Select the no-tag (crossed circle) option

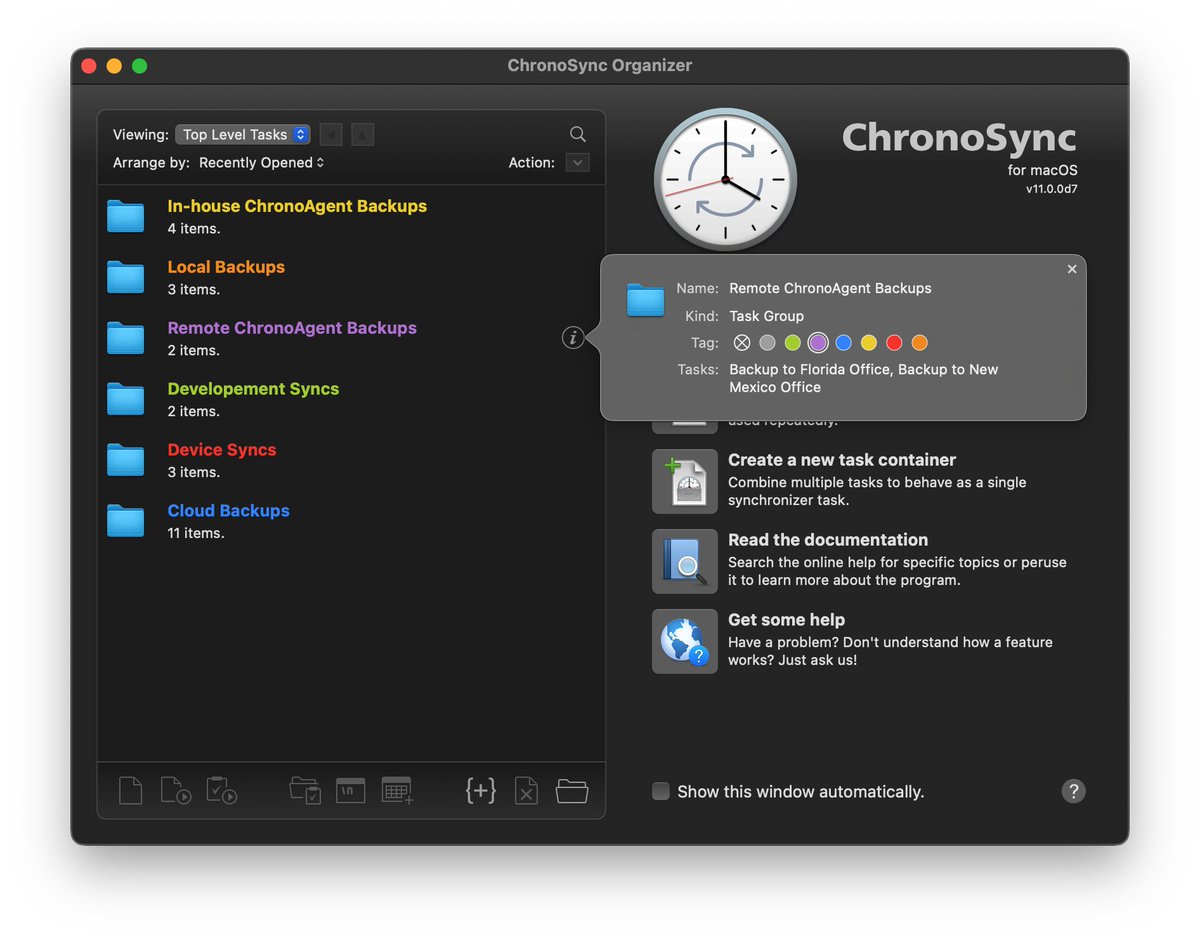tap(742, 343)
